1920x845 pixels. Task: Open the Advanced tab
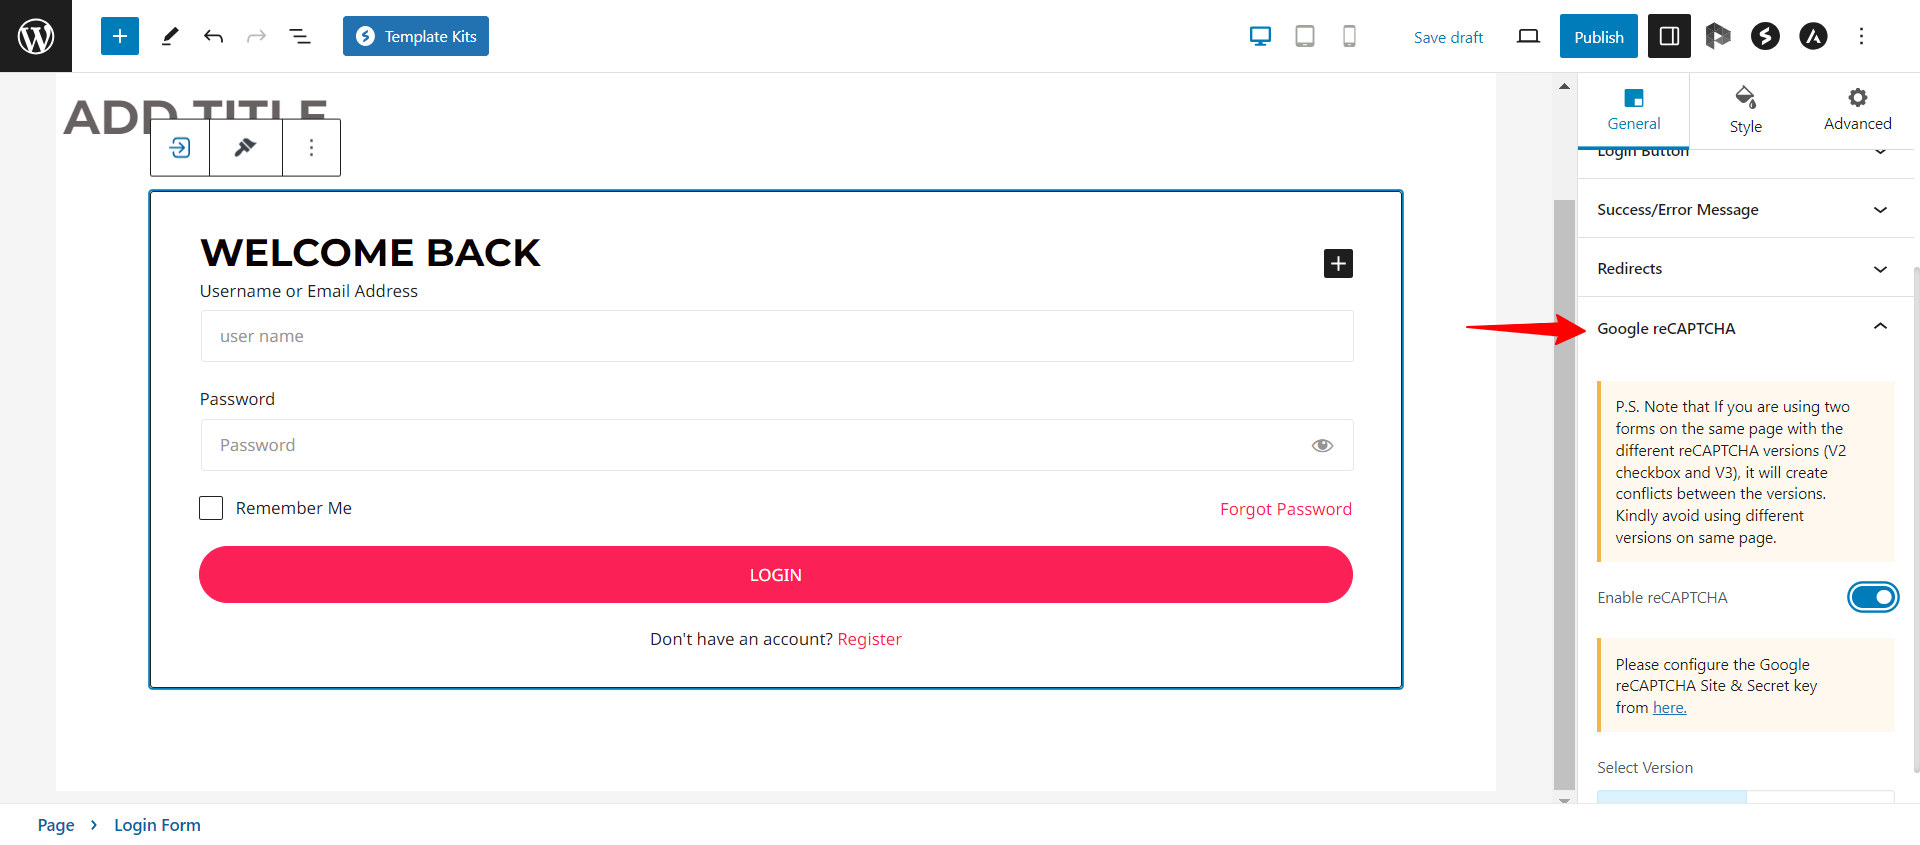point(1857,110)
